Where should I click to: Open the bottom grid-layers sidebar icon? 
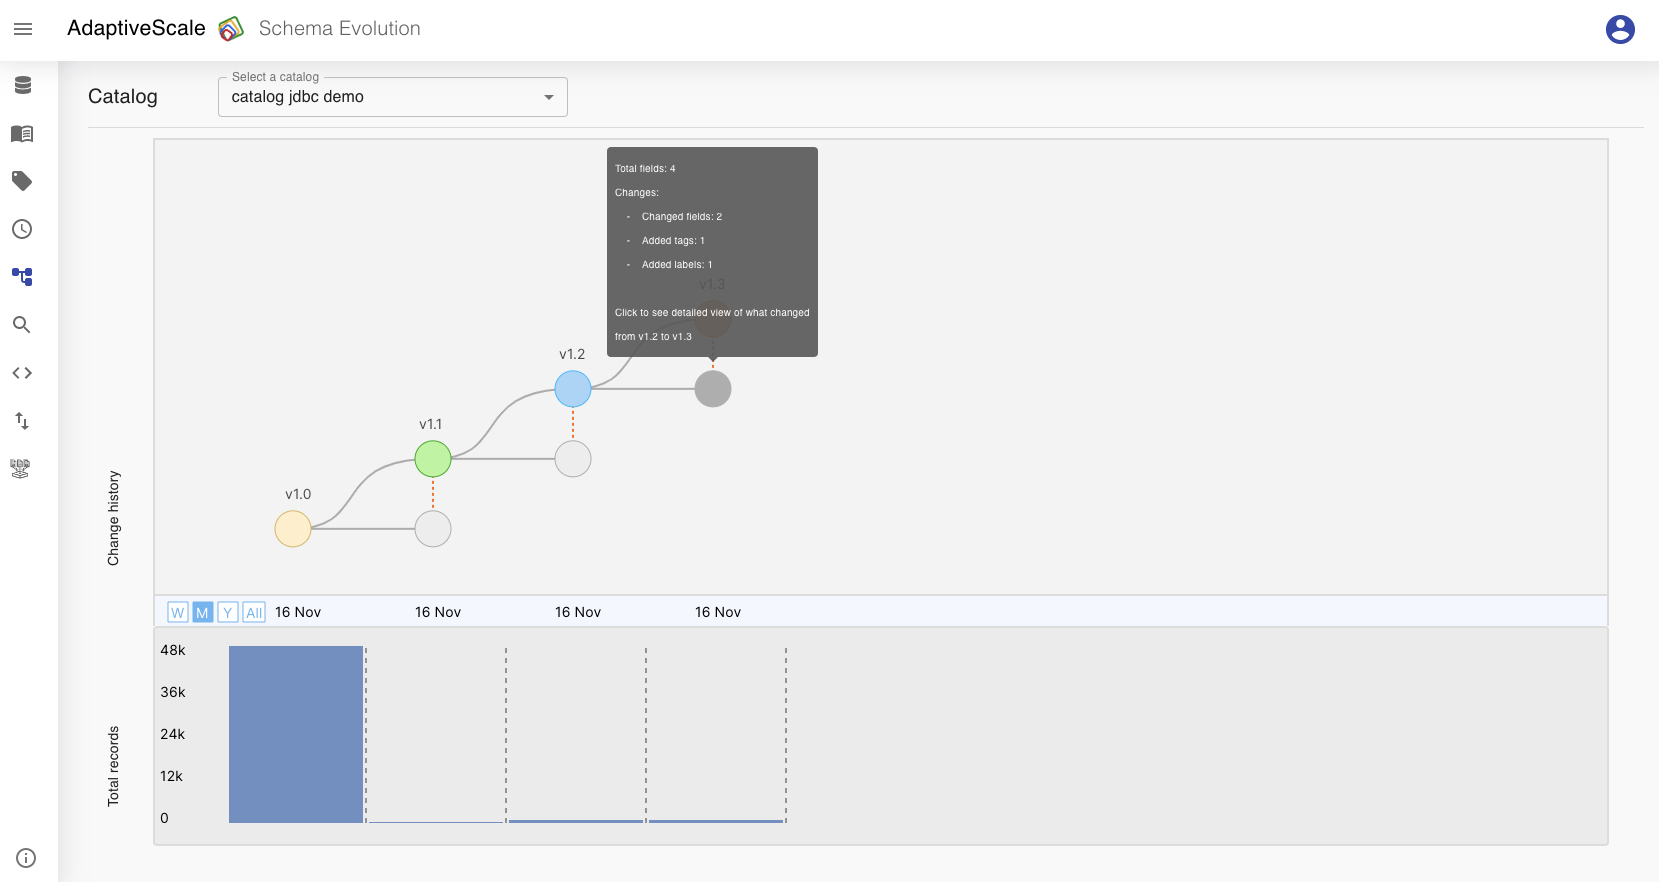(20, 468)
